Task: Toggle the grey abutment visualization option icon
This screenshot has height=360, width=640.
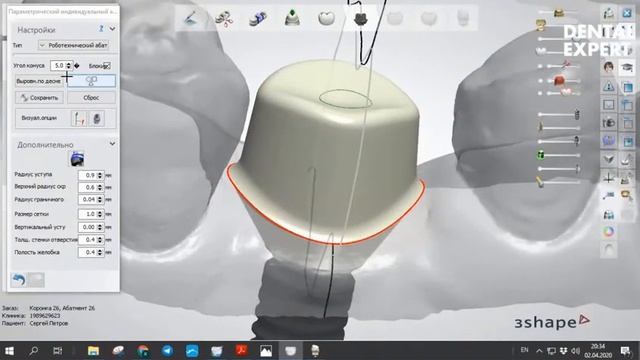Action: click(x=97, y=118)
